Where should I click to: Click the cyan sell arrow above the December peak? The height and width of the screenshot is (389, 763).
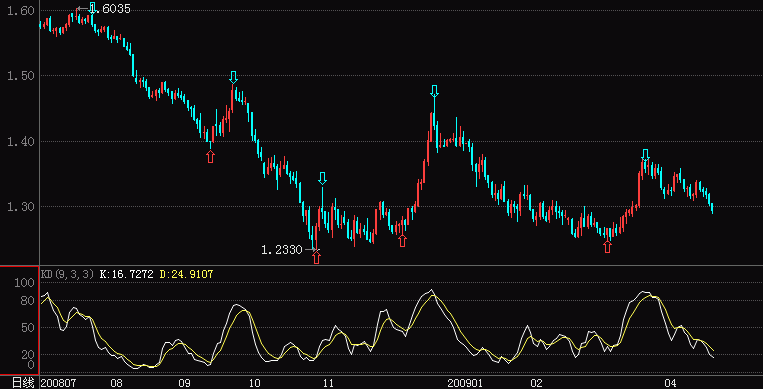click(435, 91)
